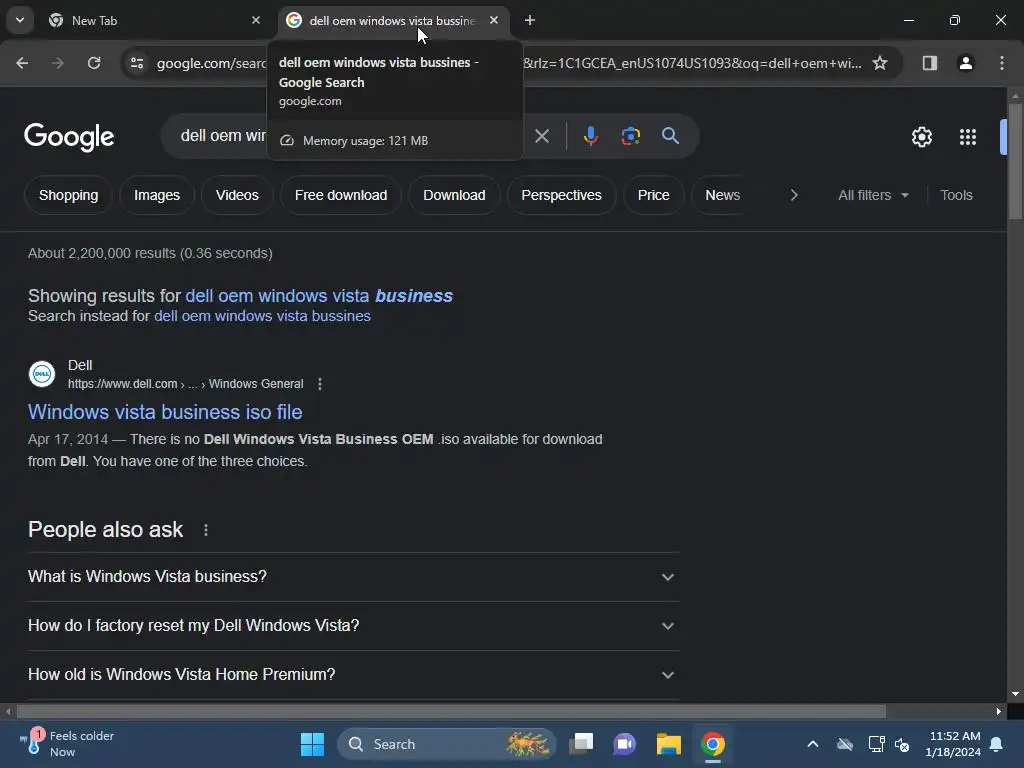Open search Tools
Screen dimensions: 1024x768
point(956,195)
